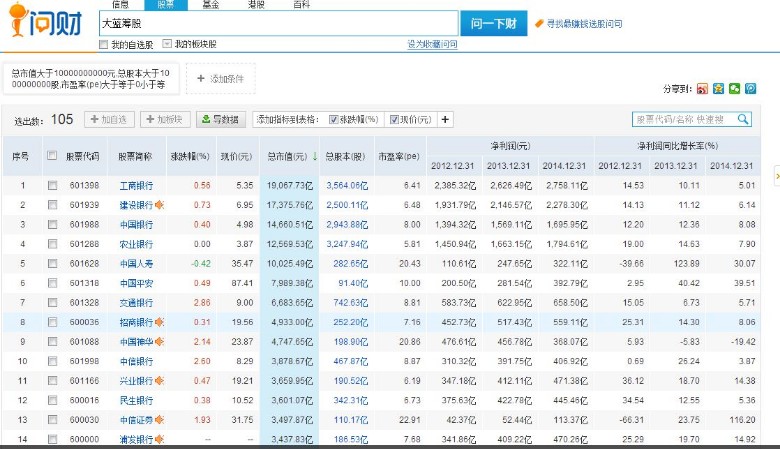The image size is (780, 449).
Task: Click 净利润 2012.12.31 sub-header
Action: point(453,166)
